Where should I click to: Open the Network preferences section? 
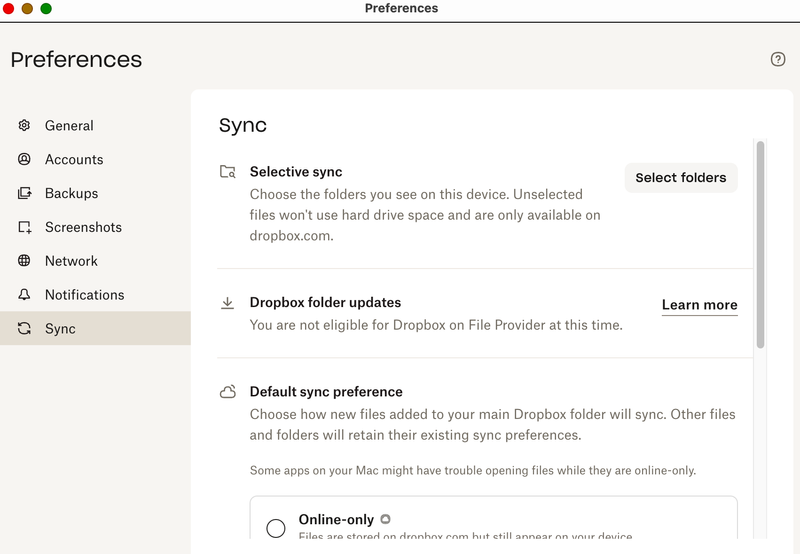pyautogui.click(x=71, y=261)
